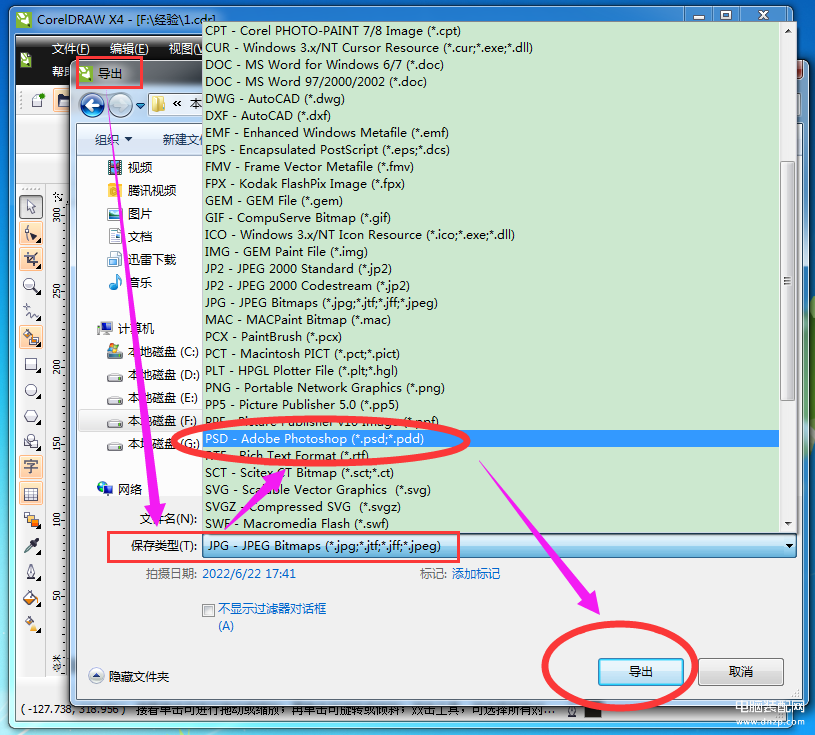Open the 保存类型 dropdown
The width and height of the screenshot is (815, 735).
click(499, 546)
